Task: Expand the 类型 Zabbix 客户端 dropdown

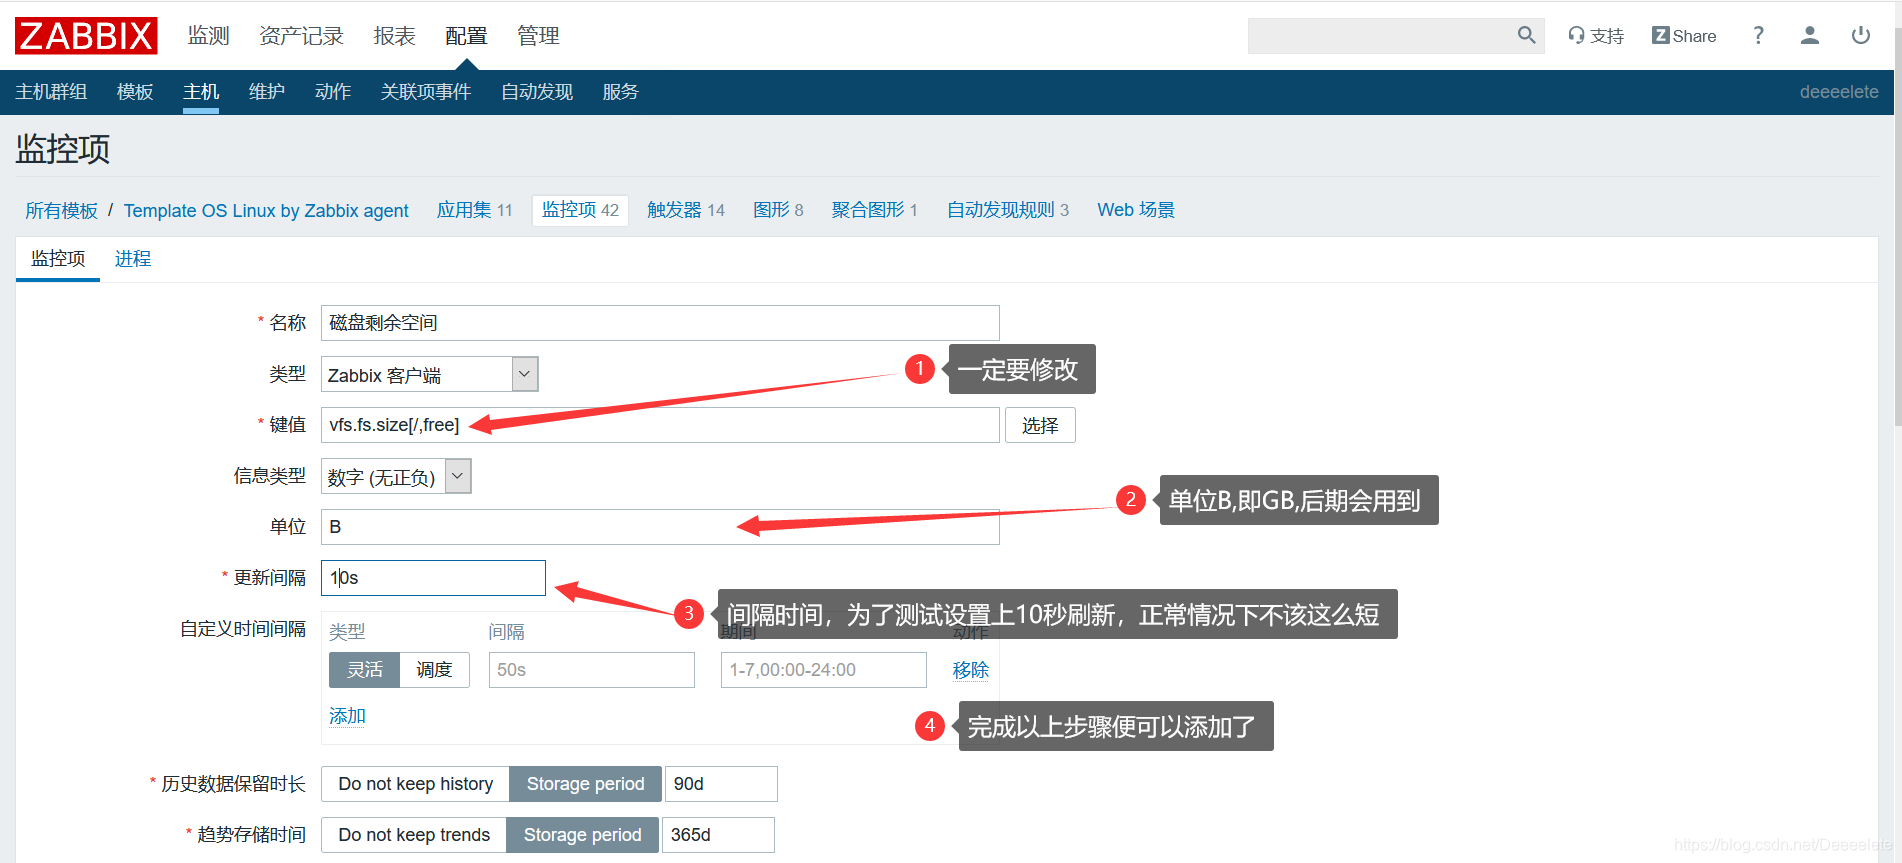Action: tap(430, 374)
